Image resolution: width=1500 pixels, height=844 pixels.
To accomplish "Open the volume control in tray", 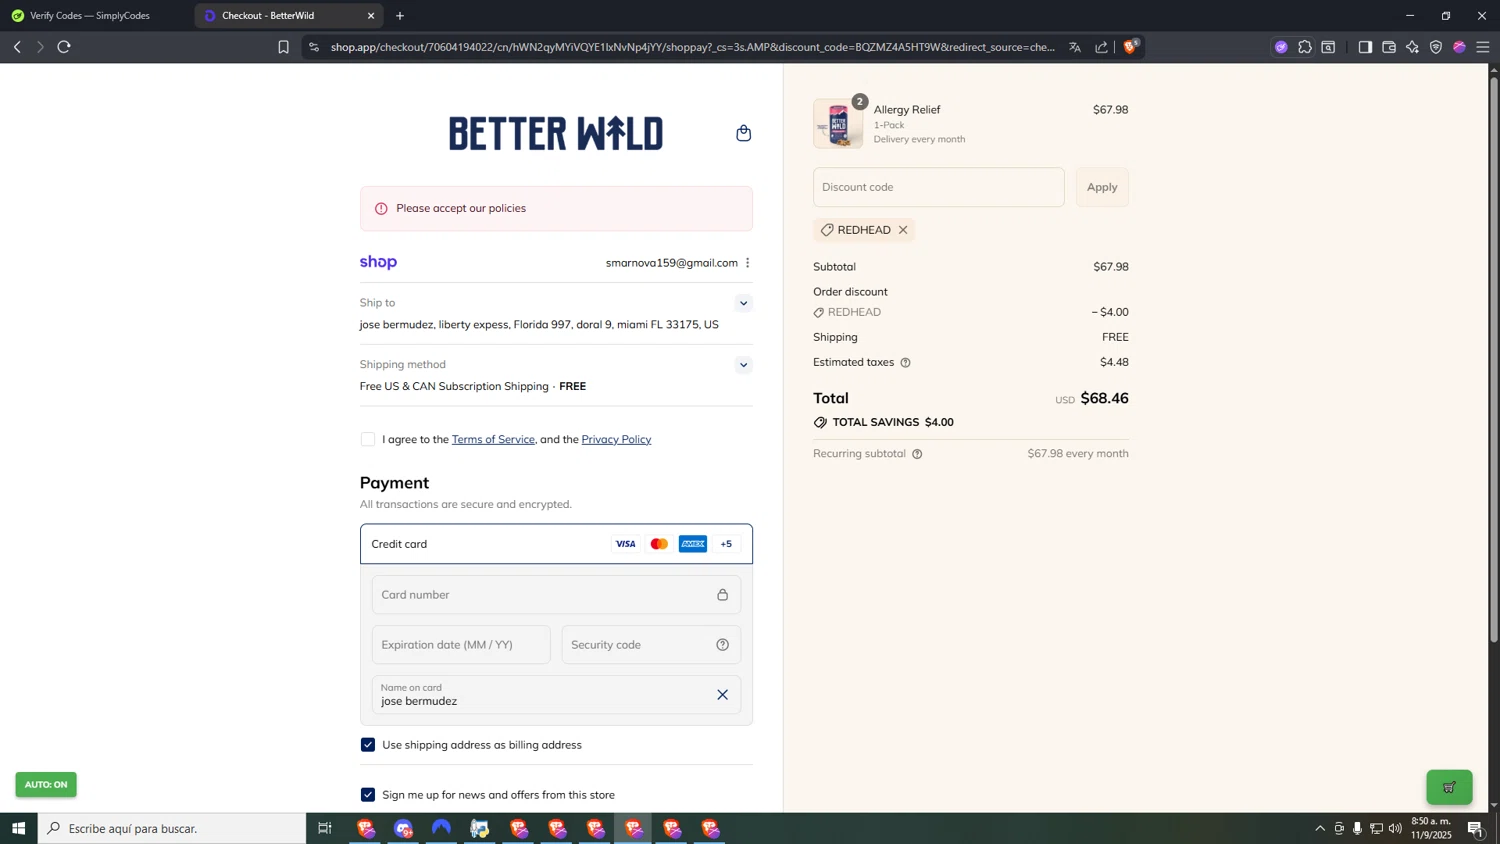I will [1395, 828].
